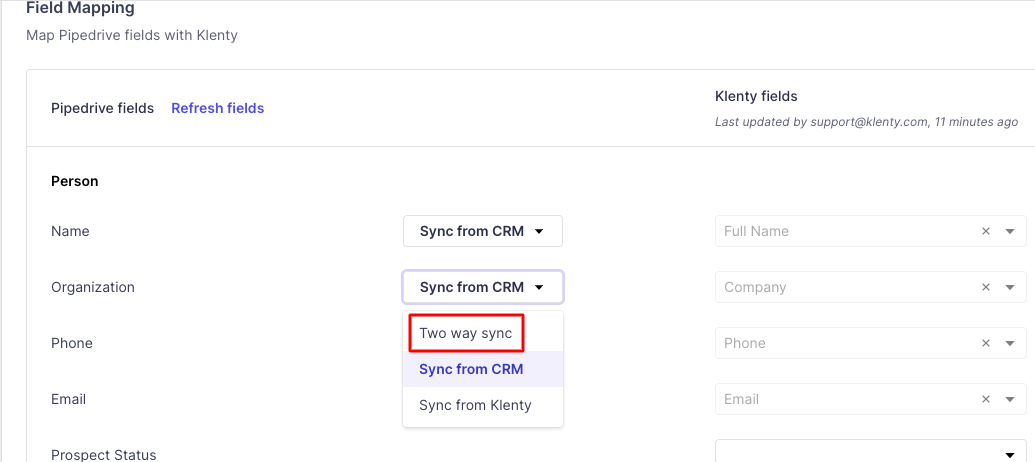Clear the Phone field selection
The image size is (1035, 462).
985,343
